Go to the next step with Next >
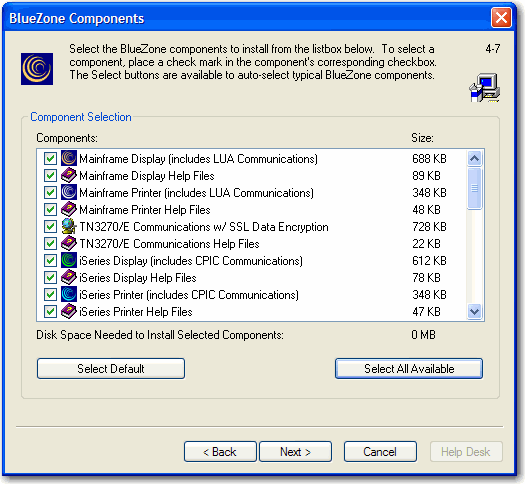Screen dimensions: 525x484 295,452
